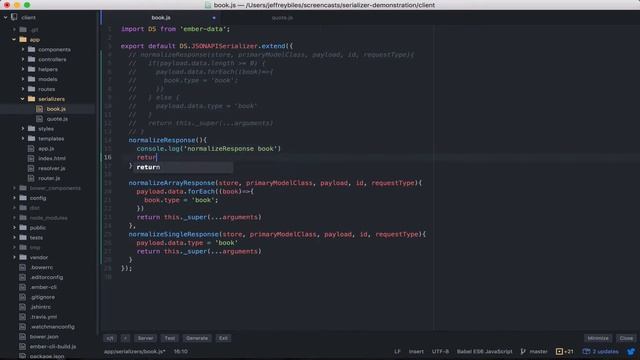Click the 2 updates status link
The image size is (640, 360).
(605, 351)
